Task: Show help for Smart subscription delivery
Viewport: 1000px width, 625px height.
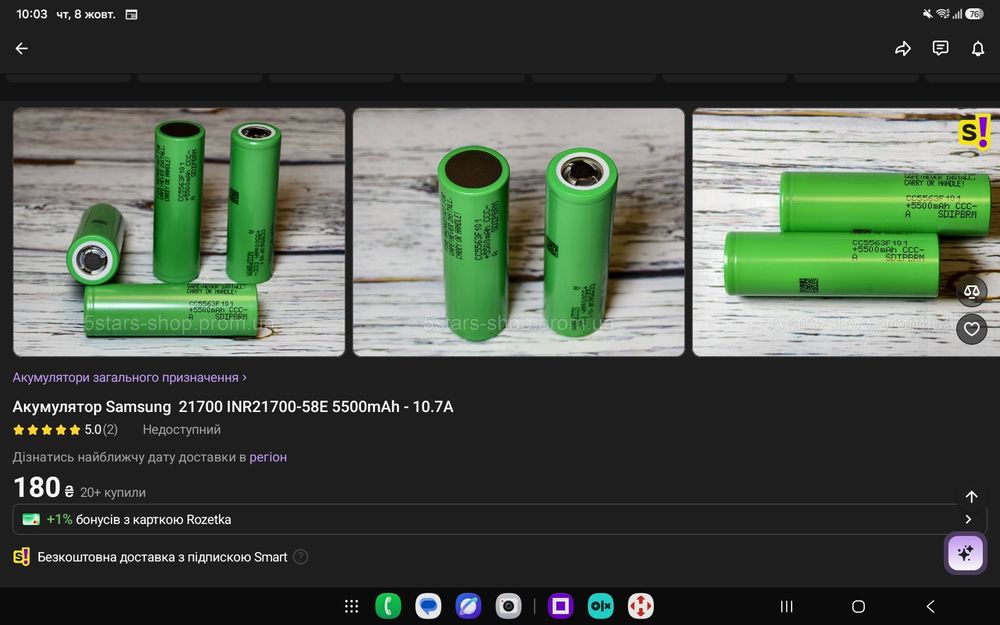Action: 300,557
